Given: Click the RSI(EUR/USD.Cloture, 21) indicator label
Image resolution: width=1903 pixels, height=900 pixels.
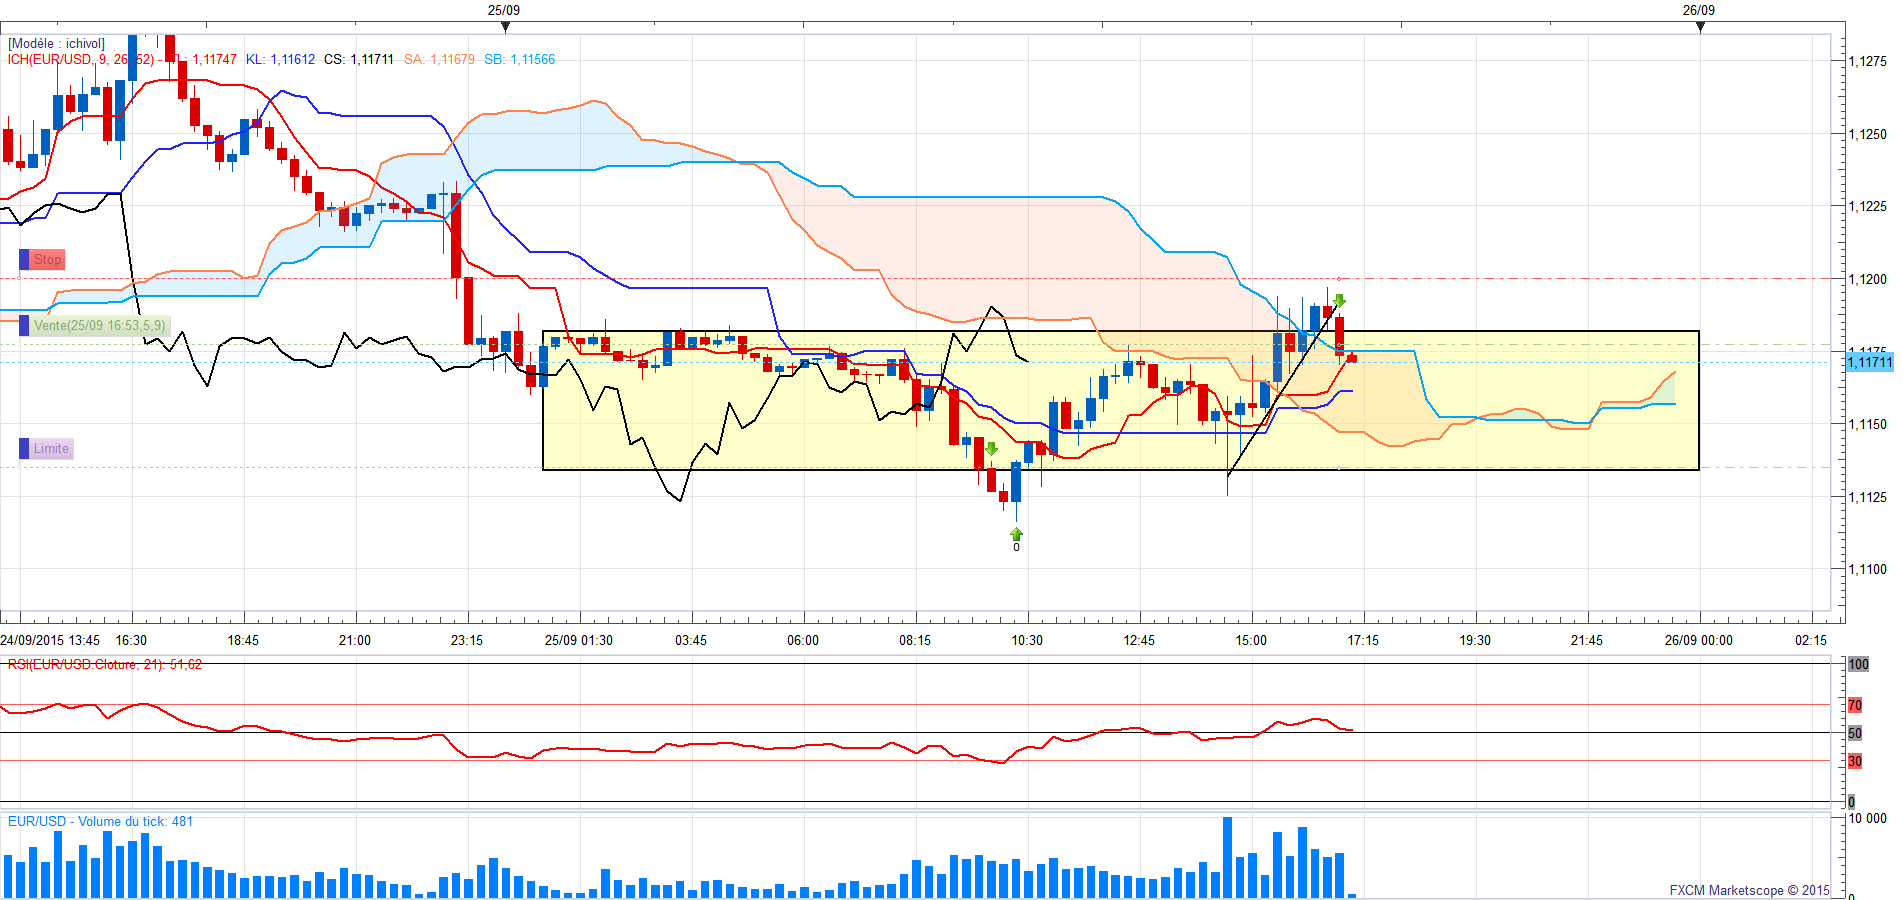Looking at the screenshot, I should coord(104,665).
